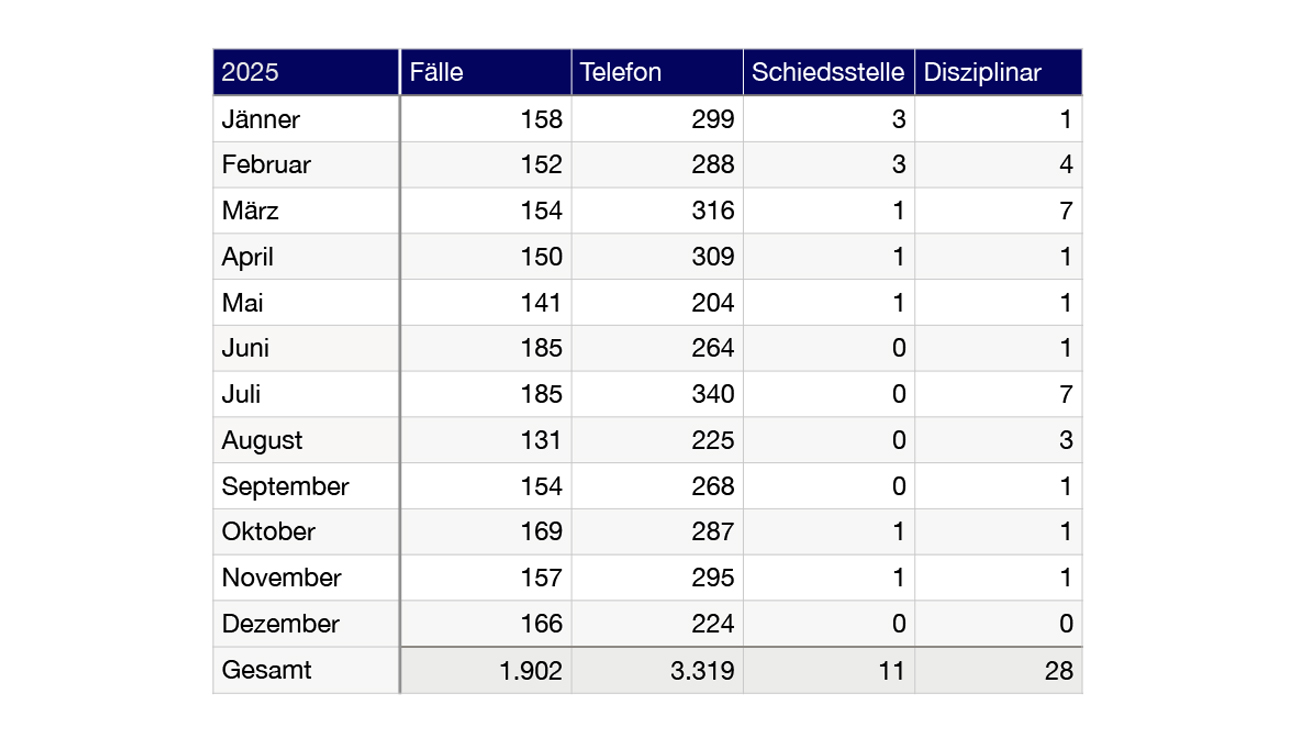The image size is (1300, 750).
Task: Select the "Fälle" column header
Action: 485,72
